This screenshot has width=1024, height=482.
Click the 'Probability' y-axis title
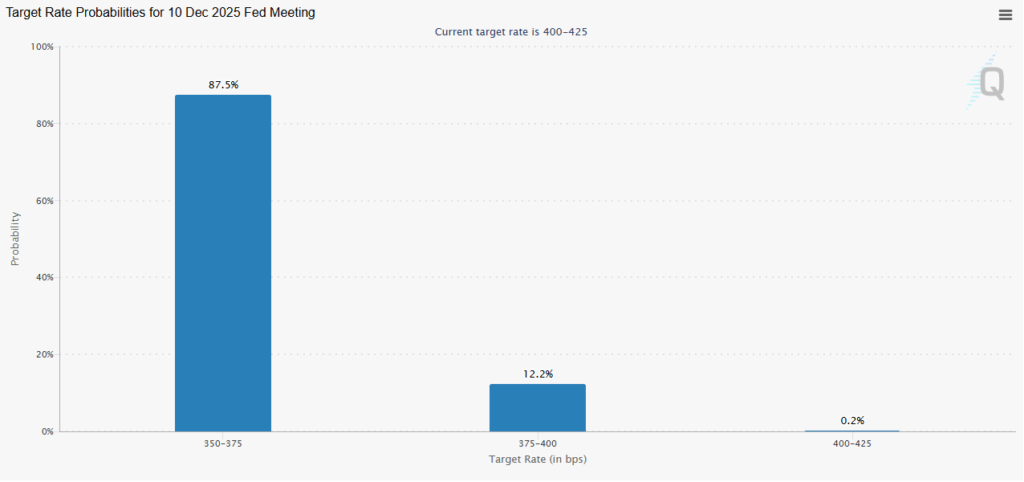coord(15,239)
